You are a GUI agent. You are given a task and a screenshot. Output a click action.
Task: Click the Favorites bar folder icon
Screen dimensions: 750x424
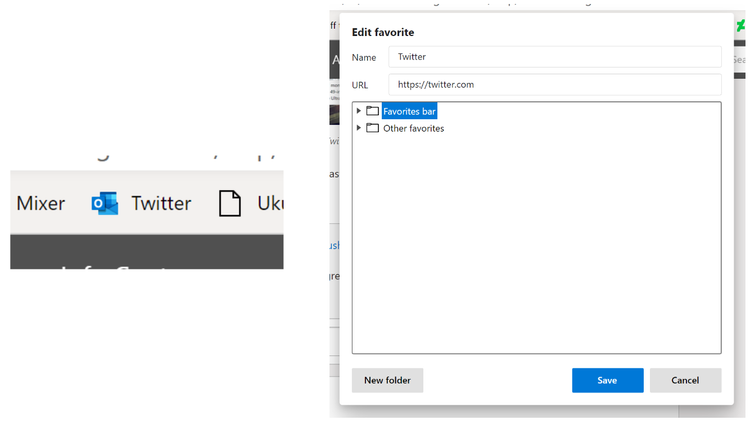click(372, 111)
